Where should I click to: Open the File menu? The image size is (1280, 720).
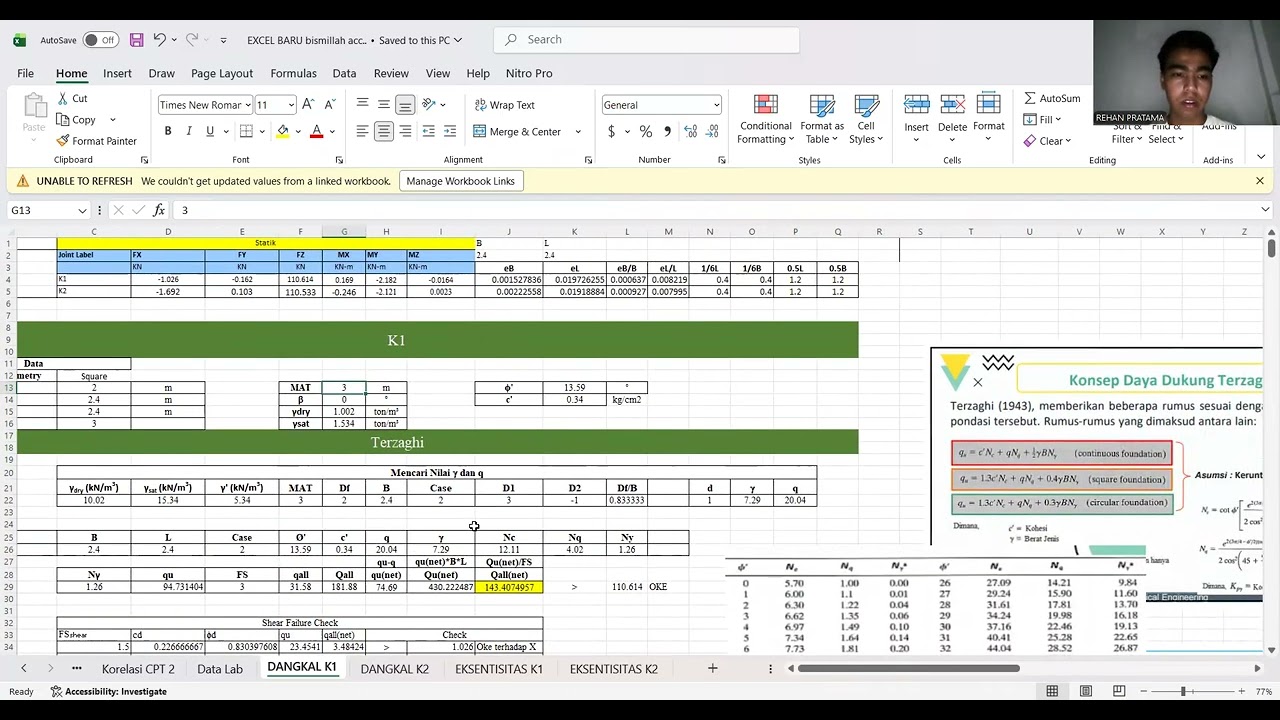click(25, 73)
